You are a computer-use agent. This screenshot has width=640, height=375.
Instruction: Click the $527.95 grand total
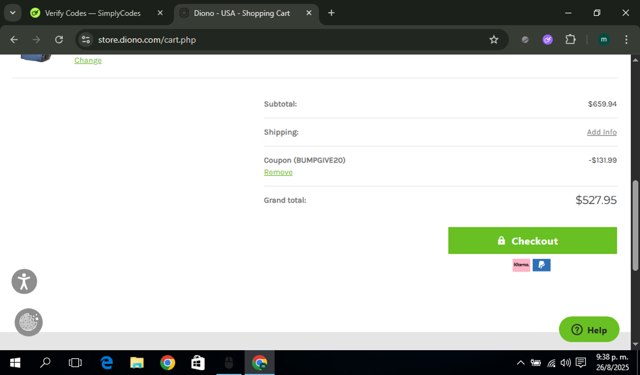click(x=596, y=200)
